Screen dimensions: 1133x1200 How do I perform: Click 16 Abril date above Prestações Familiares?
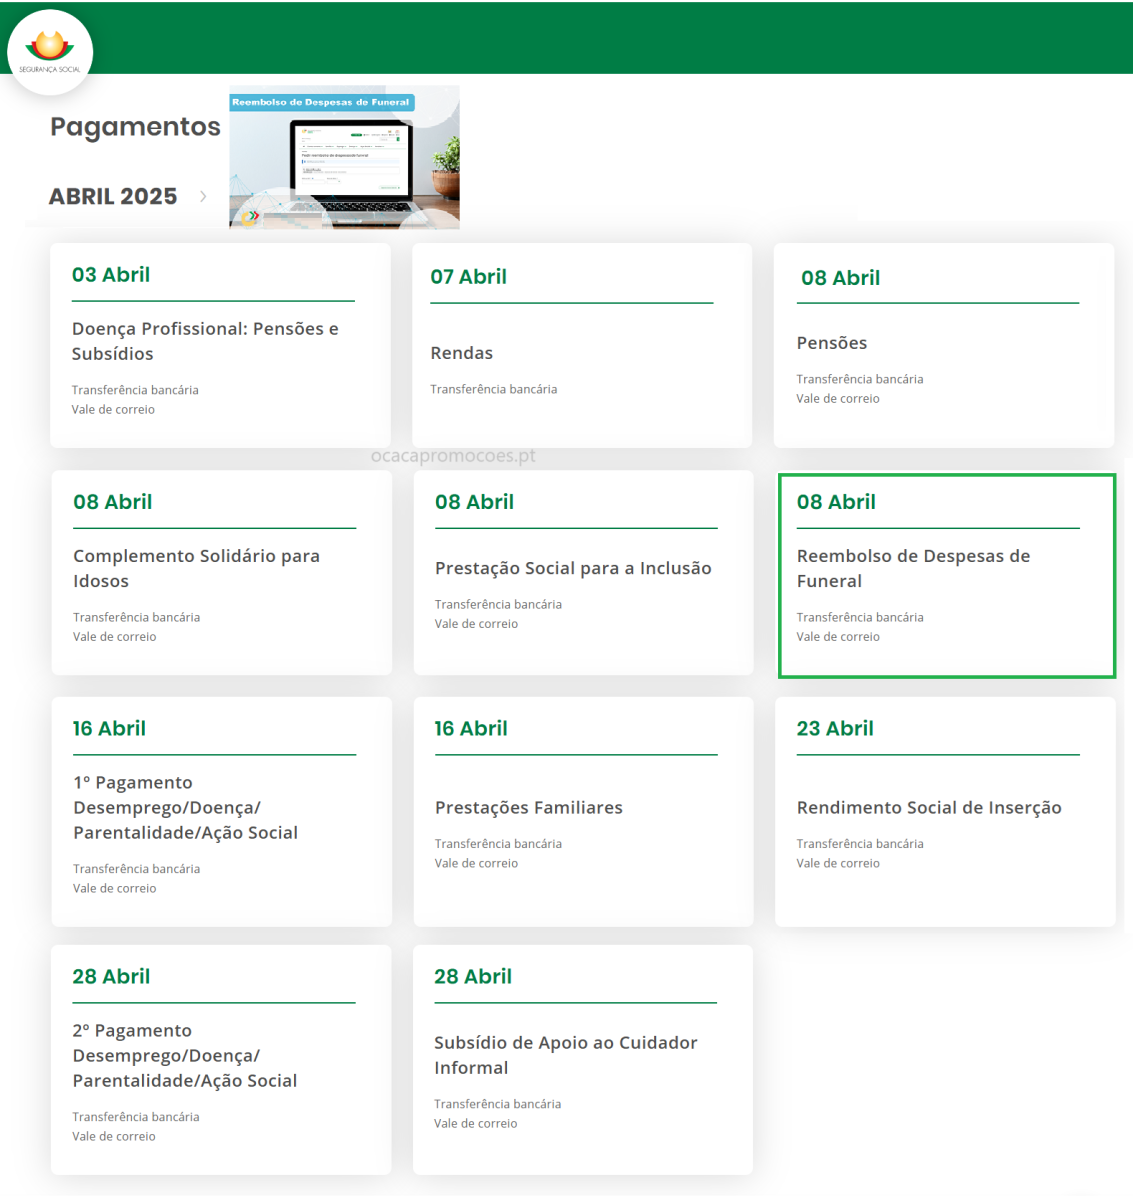(471, 729)
